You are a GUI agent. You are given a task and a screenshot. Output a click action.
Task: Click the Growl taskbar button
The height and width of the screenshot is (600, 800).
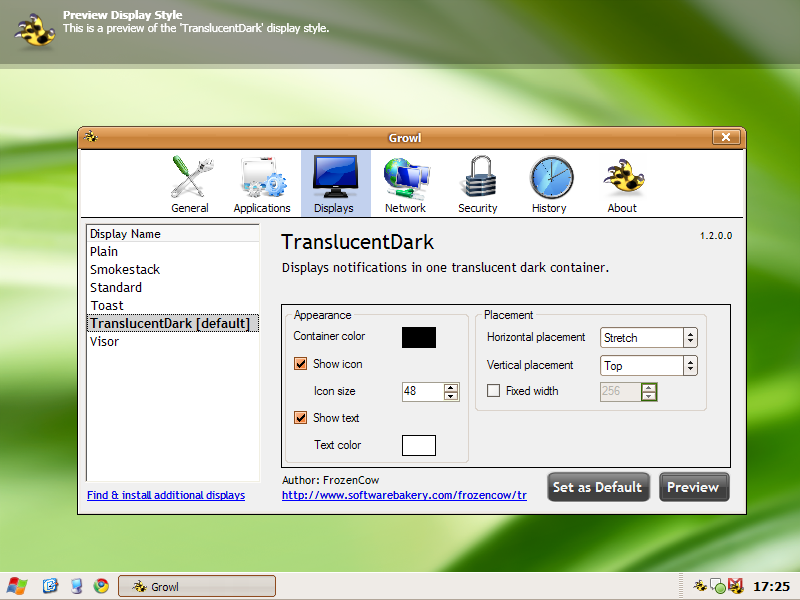[x=197, y=586]
